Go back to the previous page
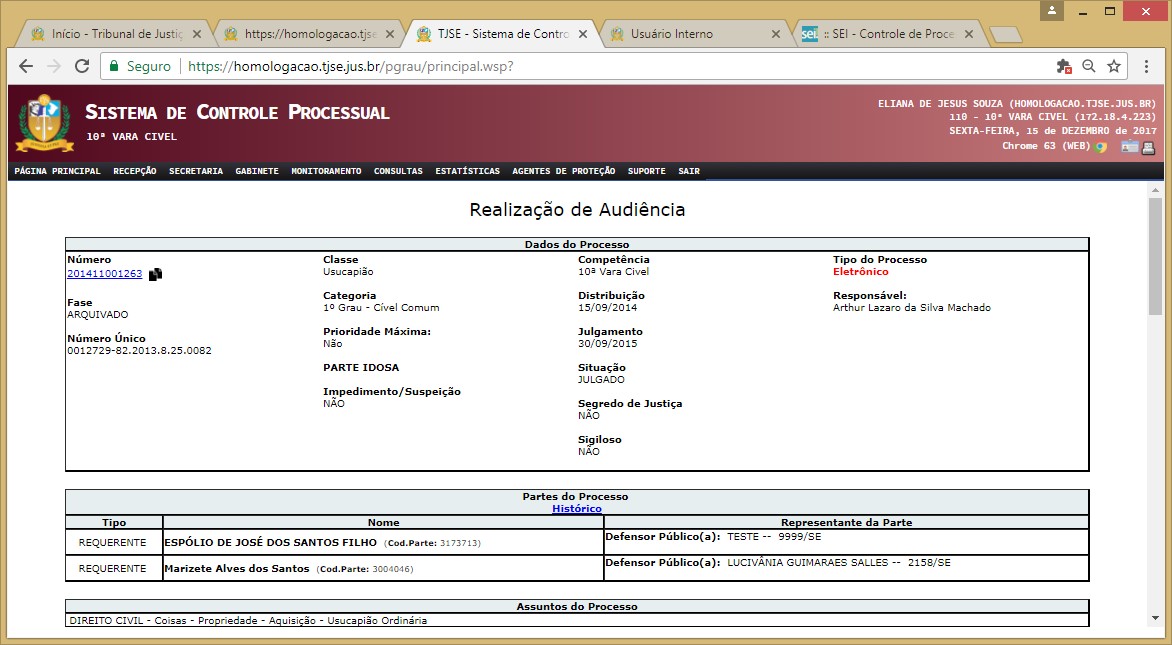 pos(26,66)
